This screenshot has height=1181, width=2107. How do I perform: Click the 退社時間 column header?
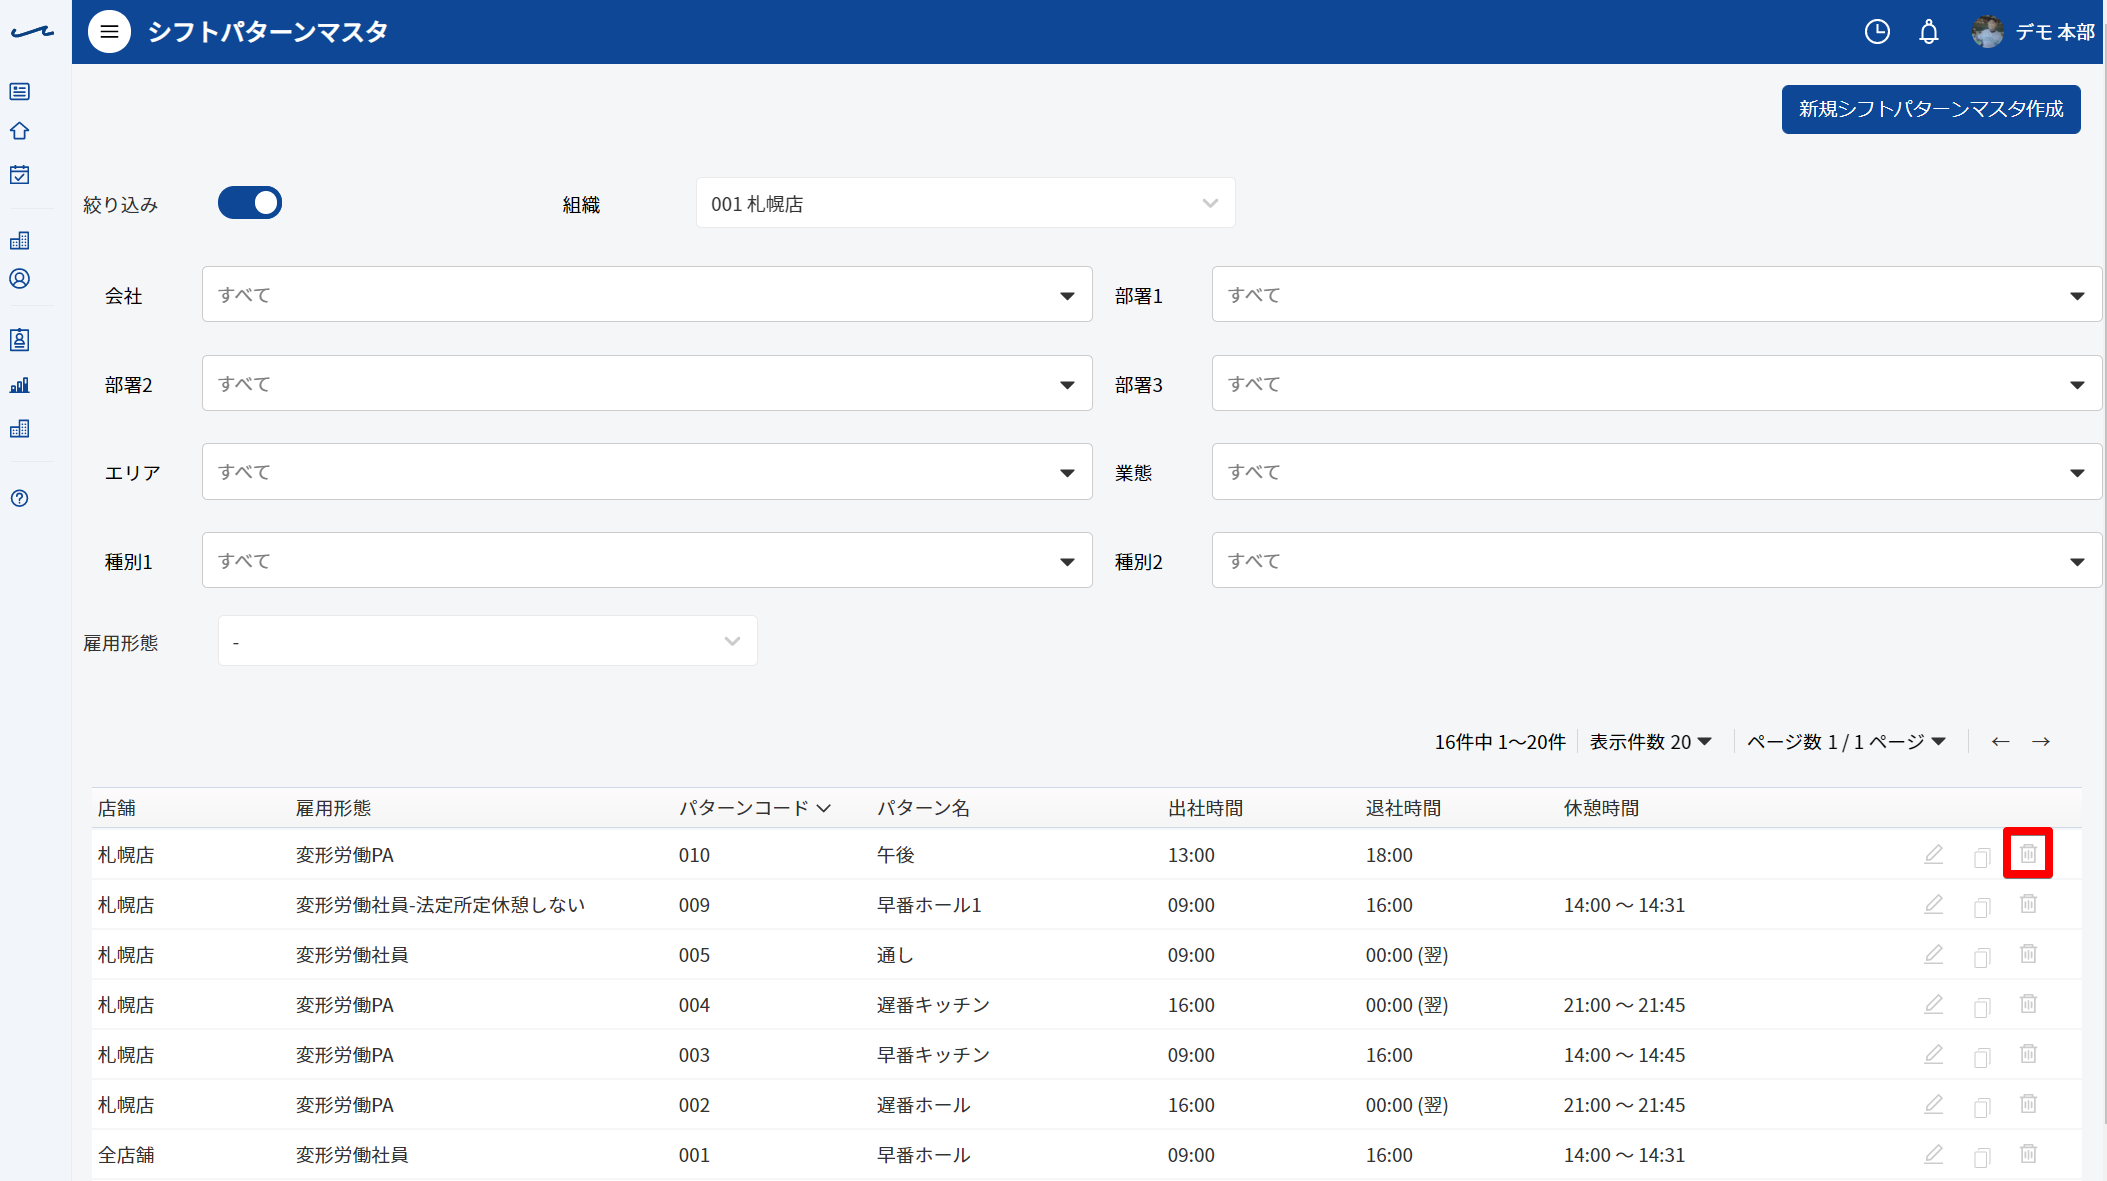coord(1403,808)
